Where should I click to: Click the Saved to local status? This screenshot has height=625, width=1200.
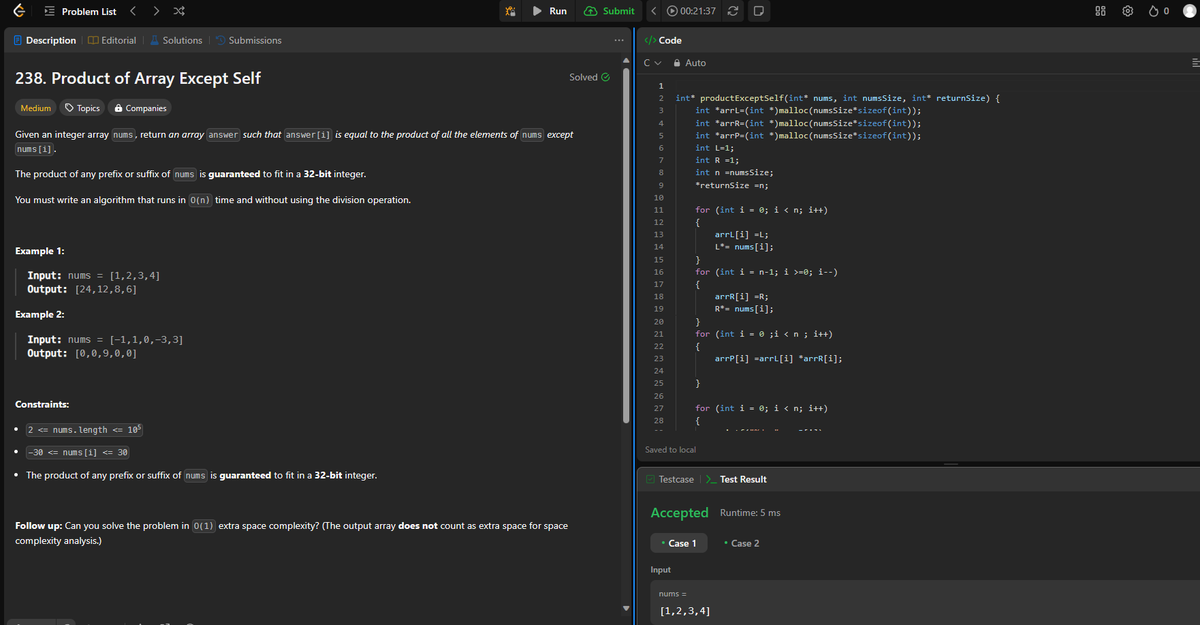point(671,450)
